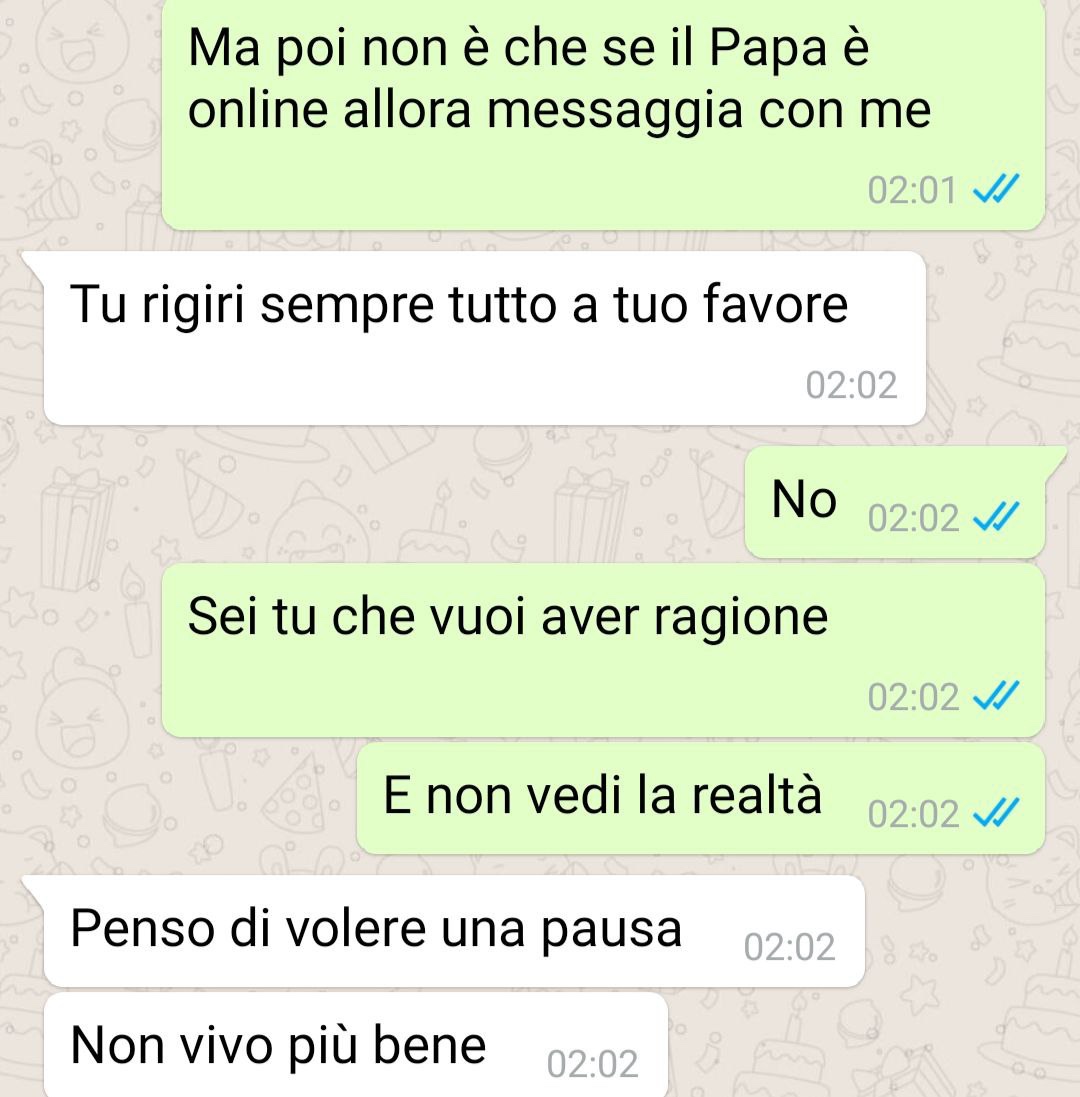Click the blue read ticks on Papa message
The image size is (1080, 1097).
click(x=996, y=189)
